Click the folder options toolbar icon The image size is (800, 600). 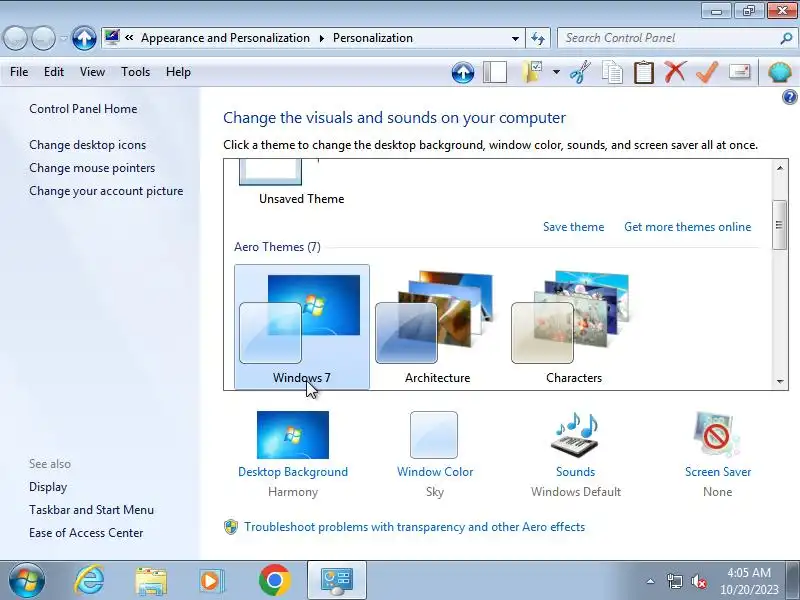click(x=532, y=72)
